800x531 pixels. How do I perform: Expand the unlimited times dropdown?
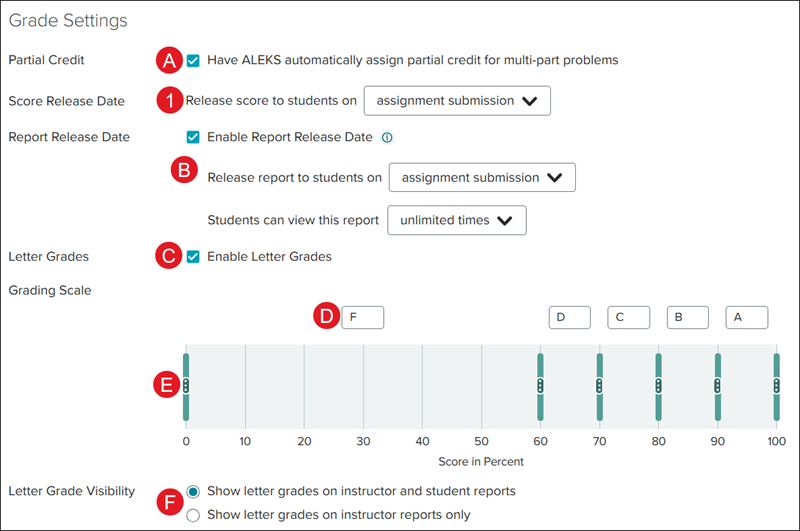click(x=456, y=220)
